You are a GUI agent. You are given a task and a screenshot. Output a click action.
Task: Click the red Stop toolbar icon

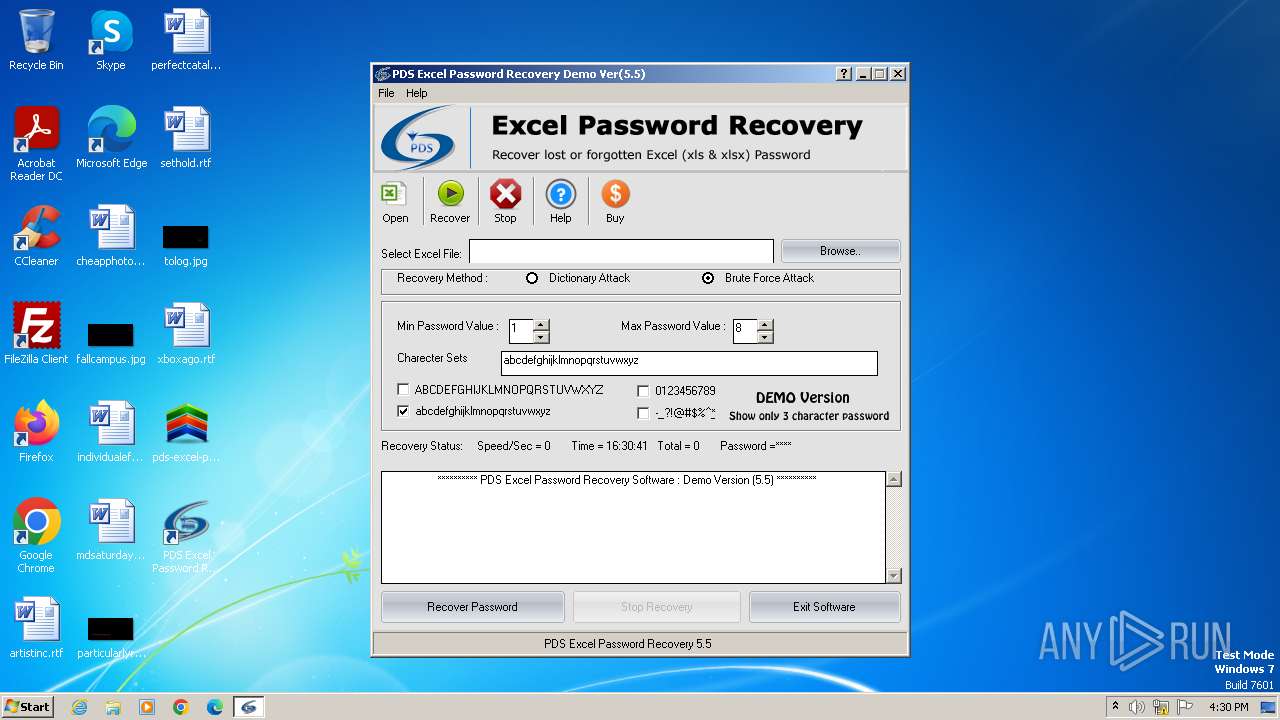point(505,201)
